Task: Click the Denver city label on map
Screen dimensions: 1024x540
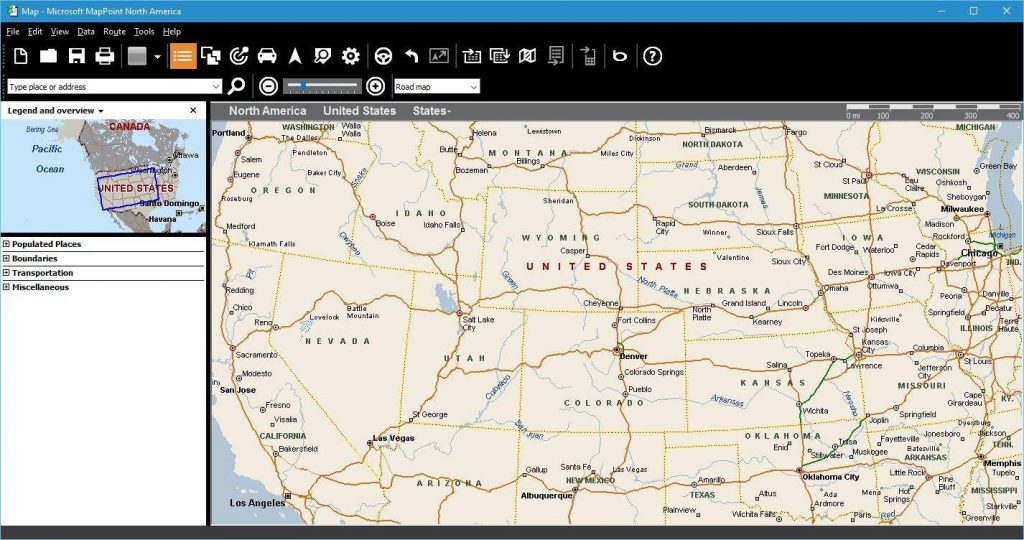Action: [x=633, y=357]
